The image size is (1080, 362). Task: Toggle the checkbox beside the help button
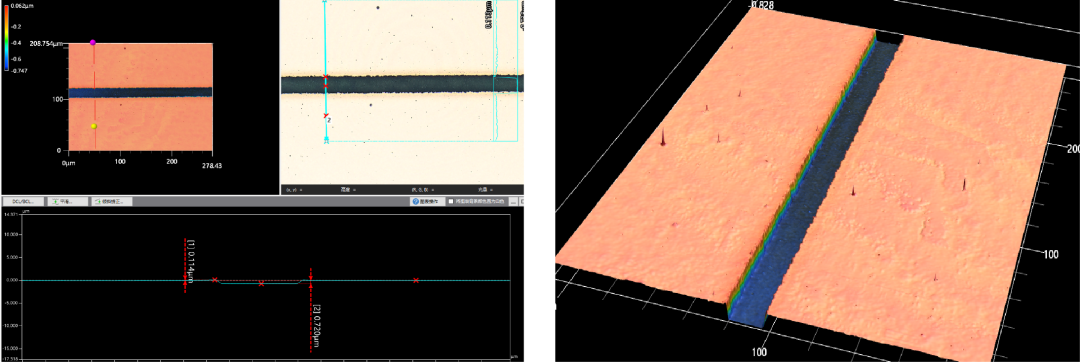450,202
